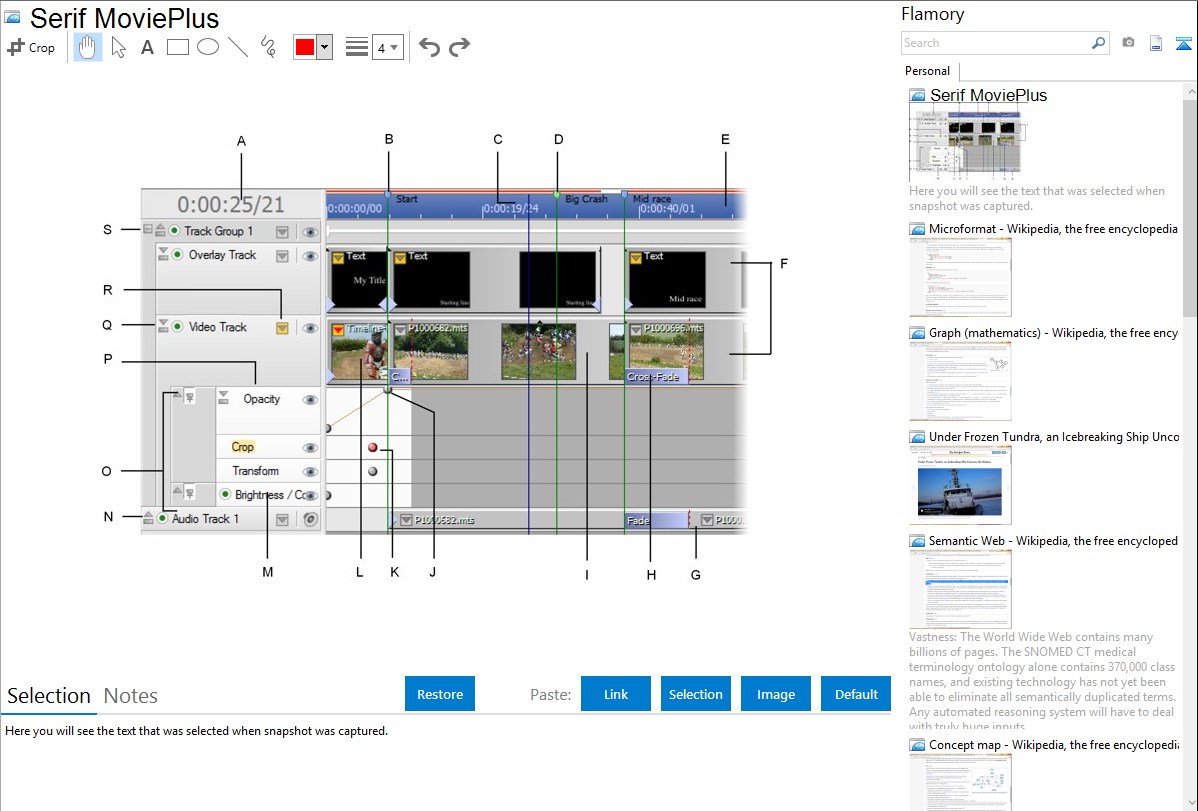Switch to the Notes tab
The width and height of the screenshot is (1198, 811).
pyautogui.click(x=131, y=696)
